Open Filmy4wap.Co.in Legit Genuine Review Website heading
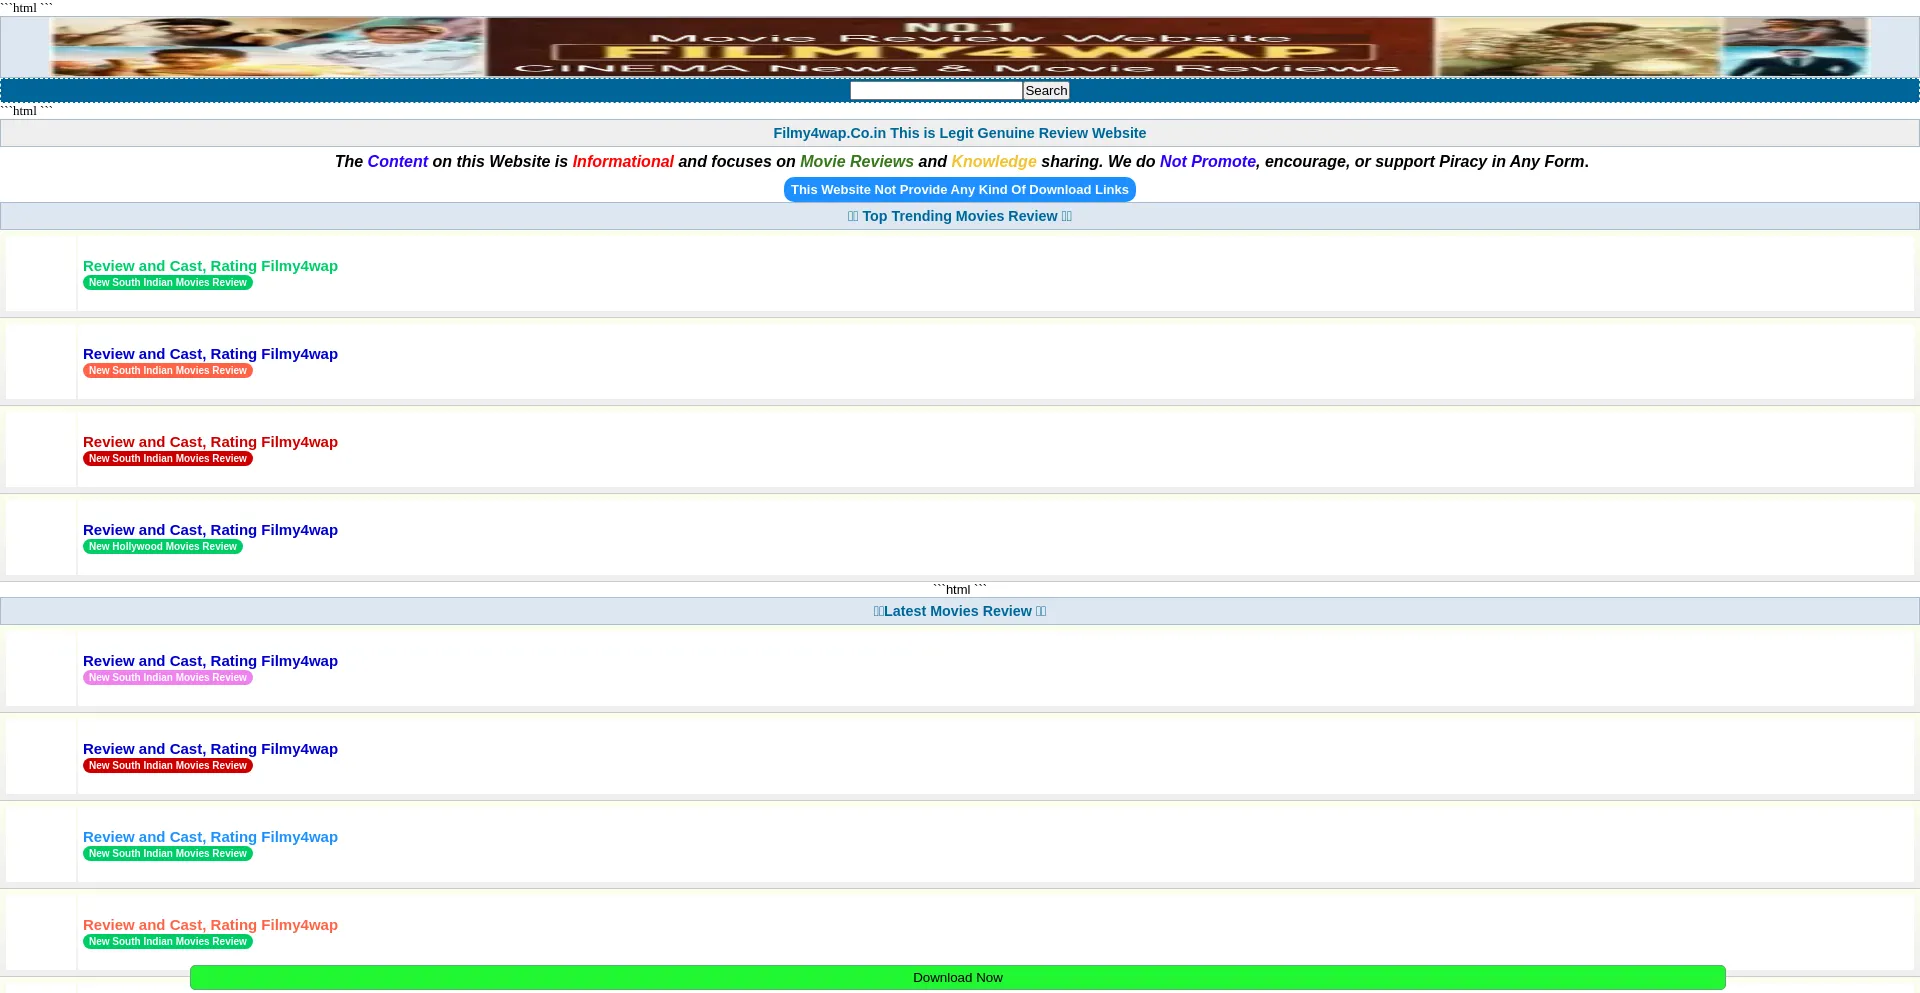The height and width of the screenshot is (993, 1920). pos(959,133)
